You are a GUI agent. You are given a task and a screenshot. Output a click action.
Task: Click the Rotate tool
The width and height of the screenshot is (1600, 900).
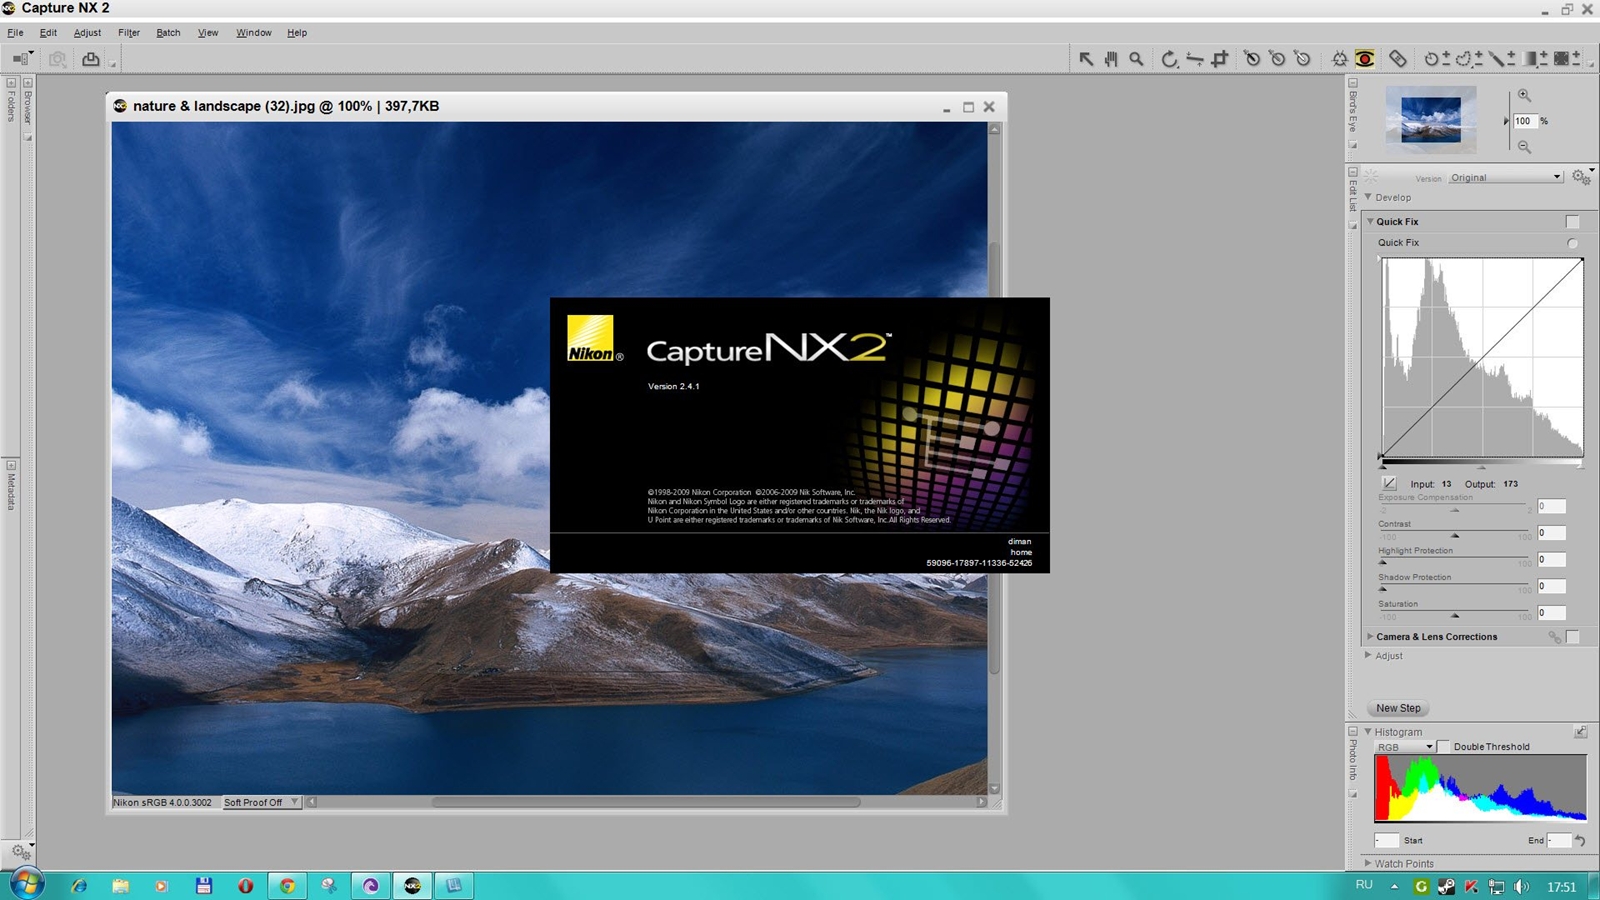(x=1169, y=59)
